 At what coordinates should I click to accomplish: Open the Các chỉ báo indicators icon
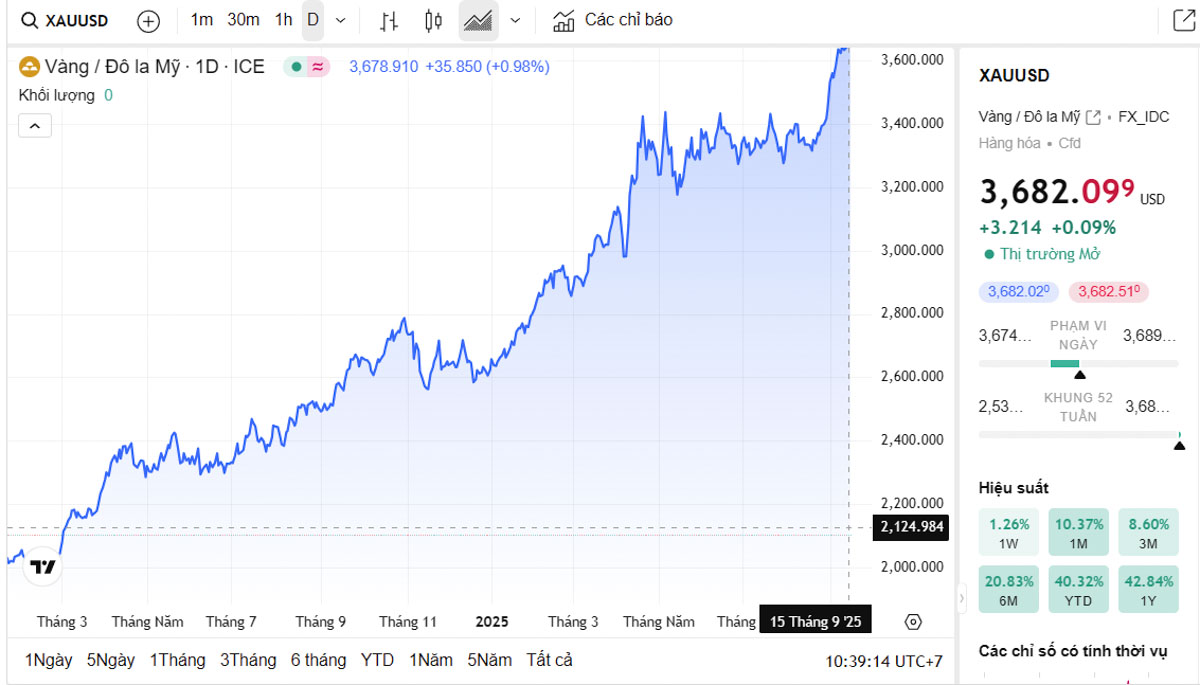(x=564, y=20)
